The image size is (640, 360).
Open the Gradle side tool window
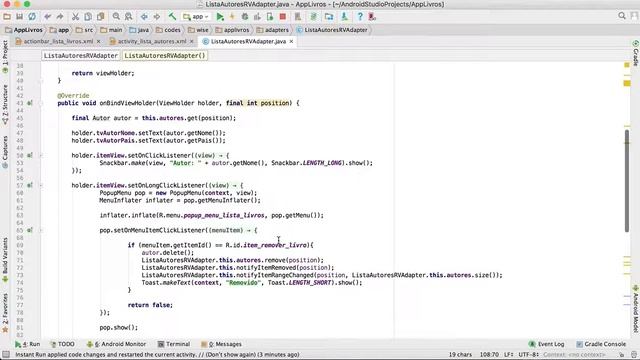636,53
